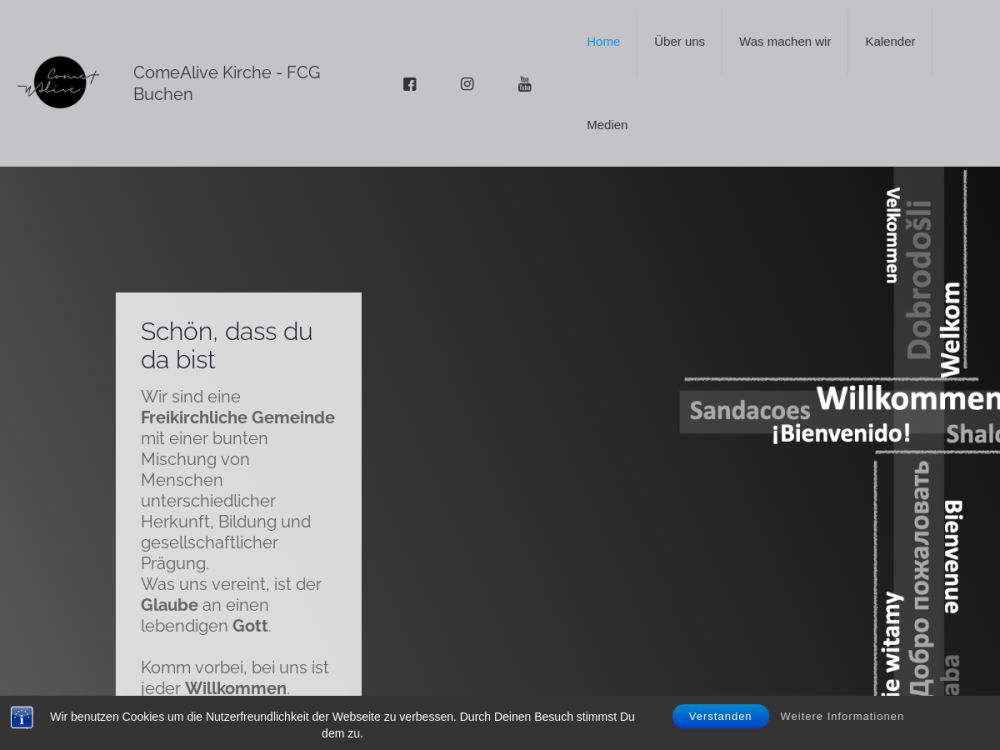Open the church's Facebook page icon
This screenshot has width=1000, height=750.
[x=410, y=84]
